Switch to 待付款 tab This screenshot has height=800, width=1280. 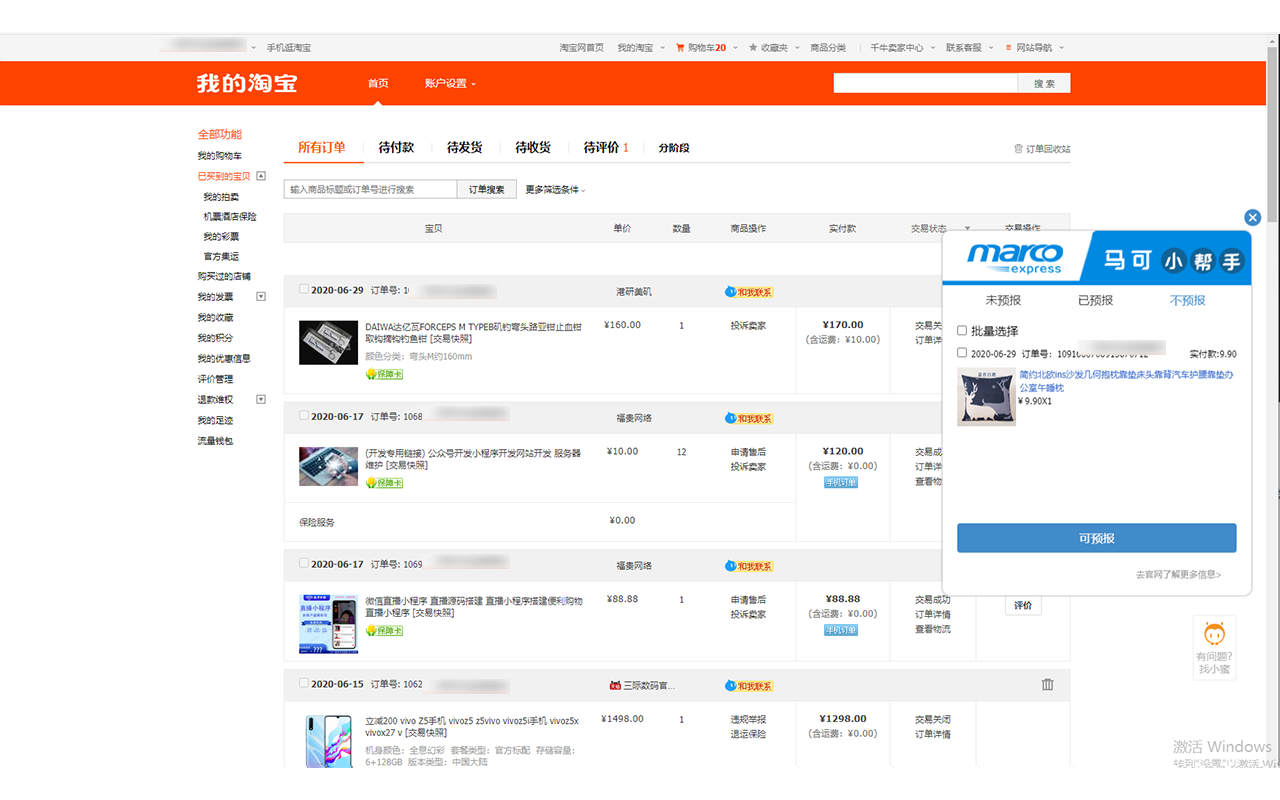click(396, 147)
